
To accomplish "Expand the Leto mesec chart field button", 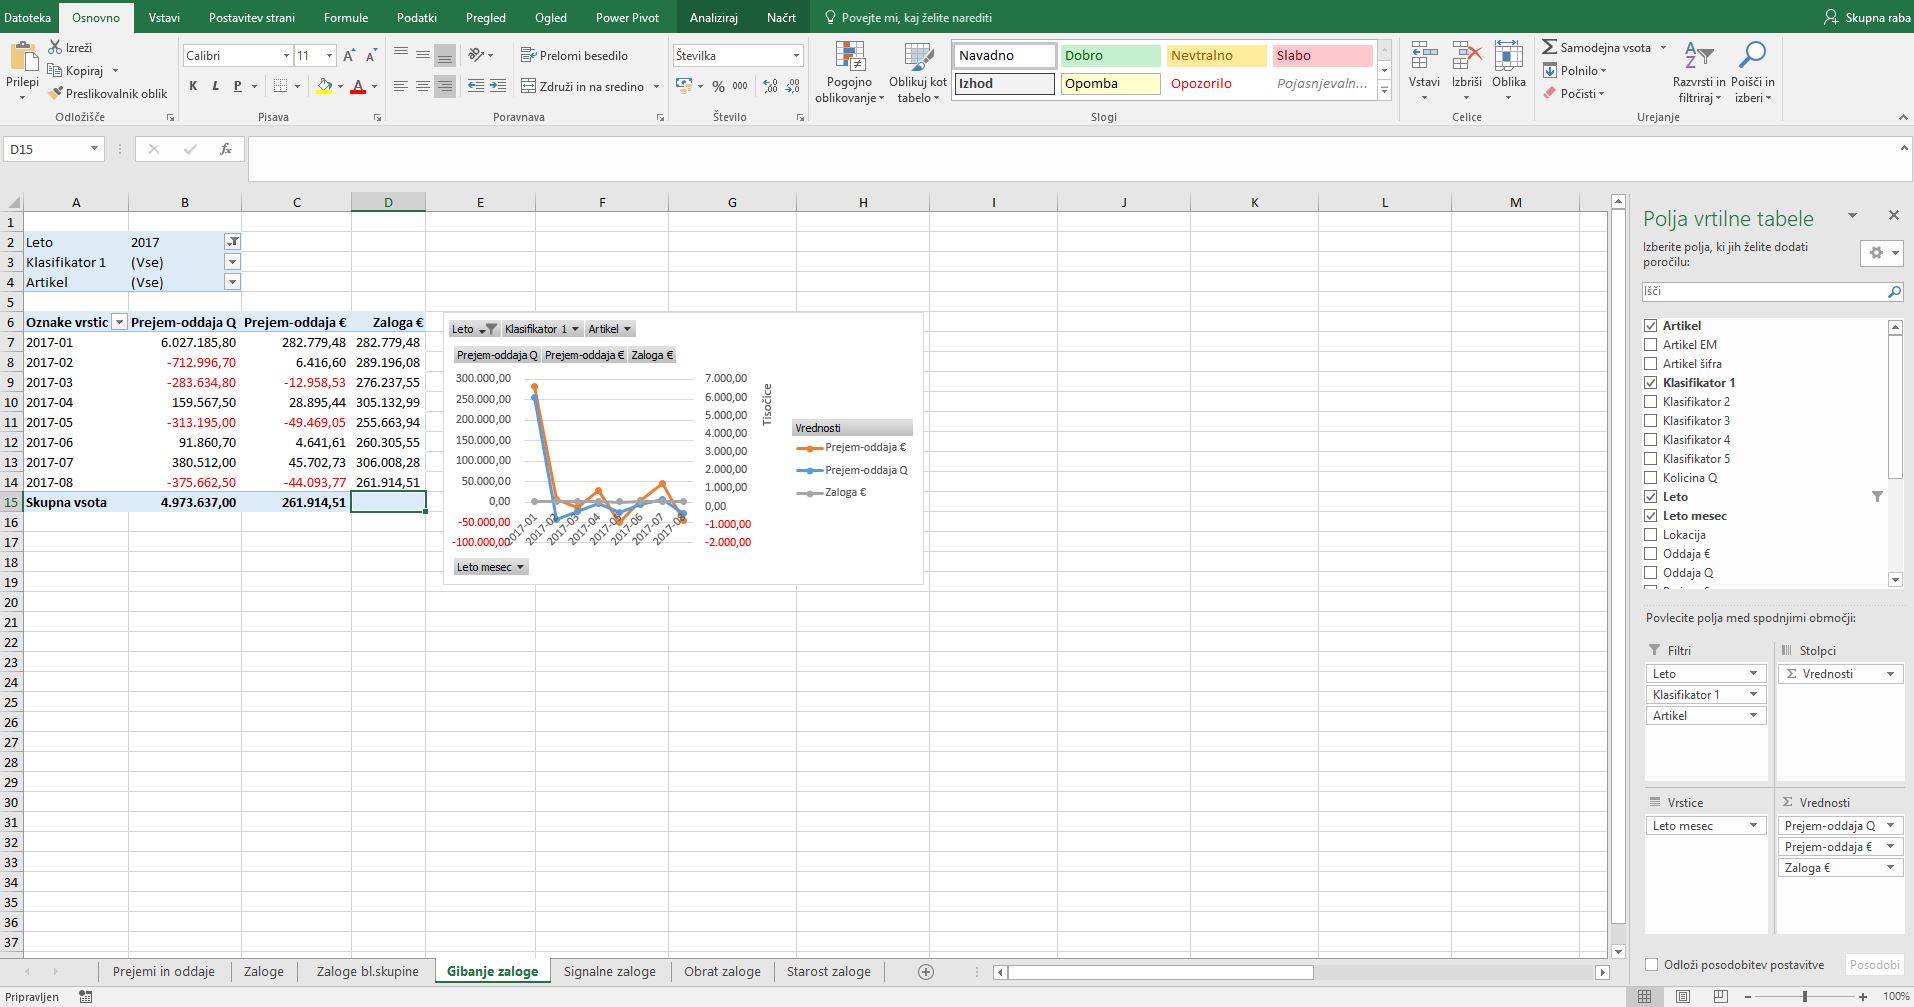I will [x=490, y=567].
